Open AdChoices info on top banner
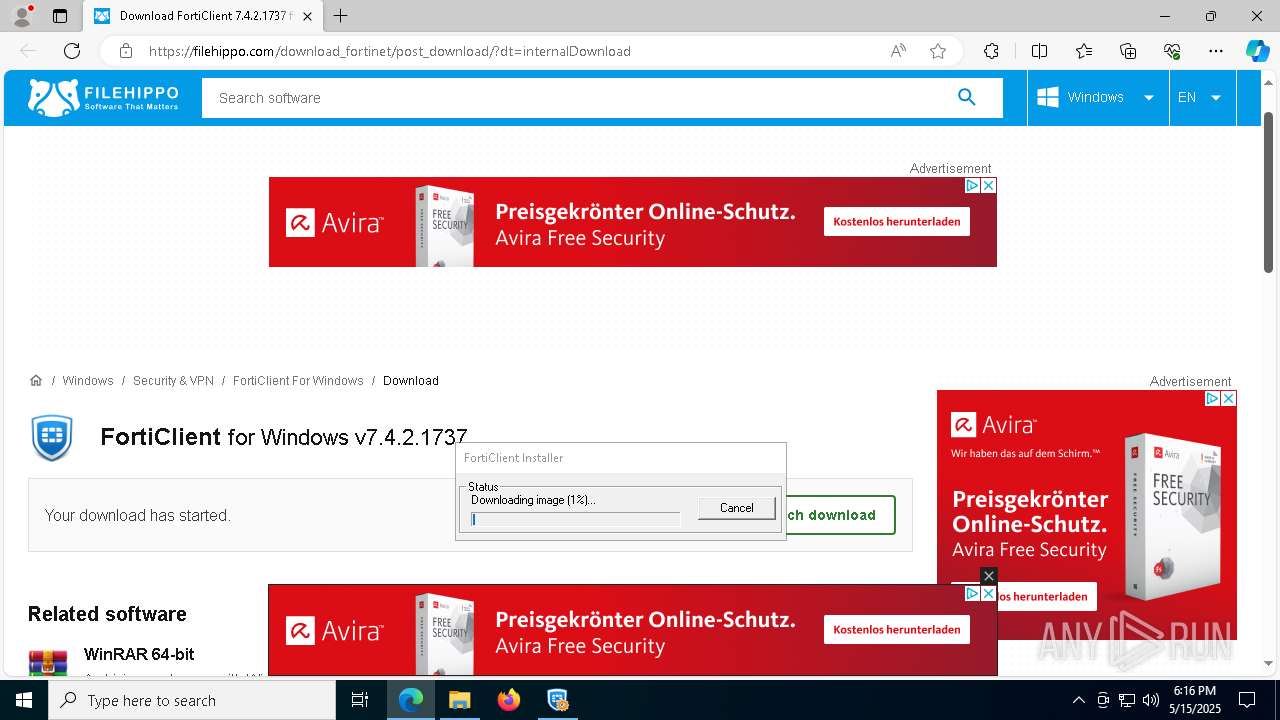This screenshot has height=720, width=1280. [972, 185]
